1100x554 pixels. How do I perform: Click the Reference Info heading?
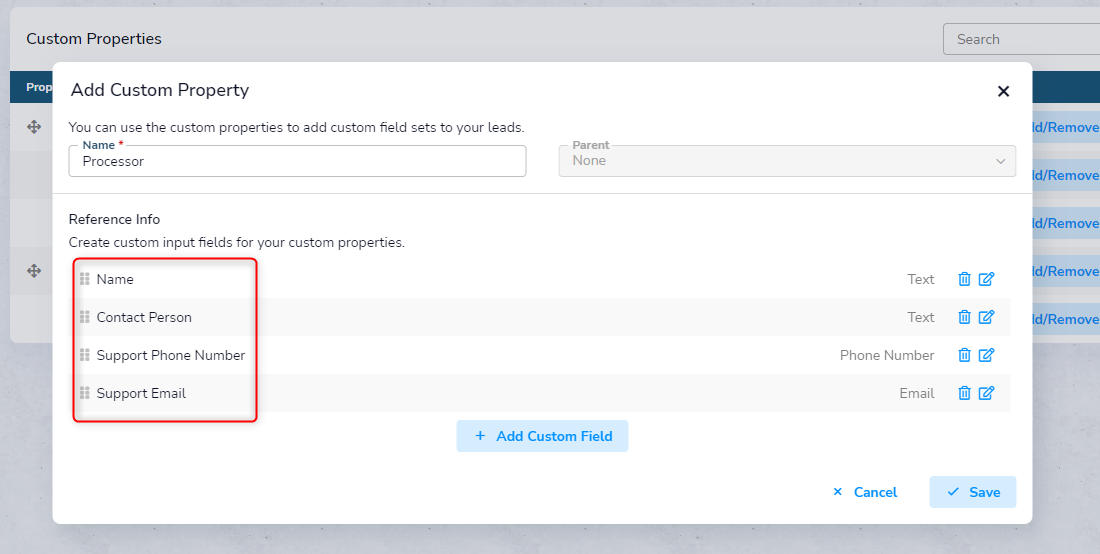pos(114,219)
